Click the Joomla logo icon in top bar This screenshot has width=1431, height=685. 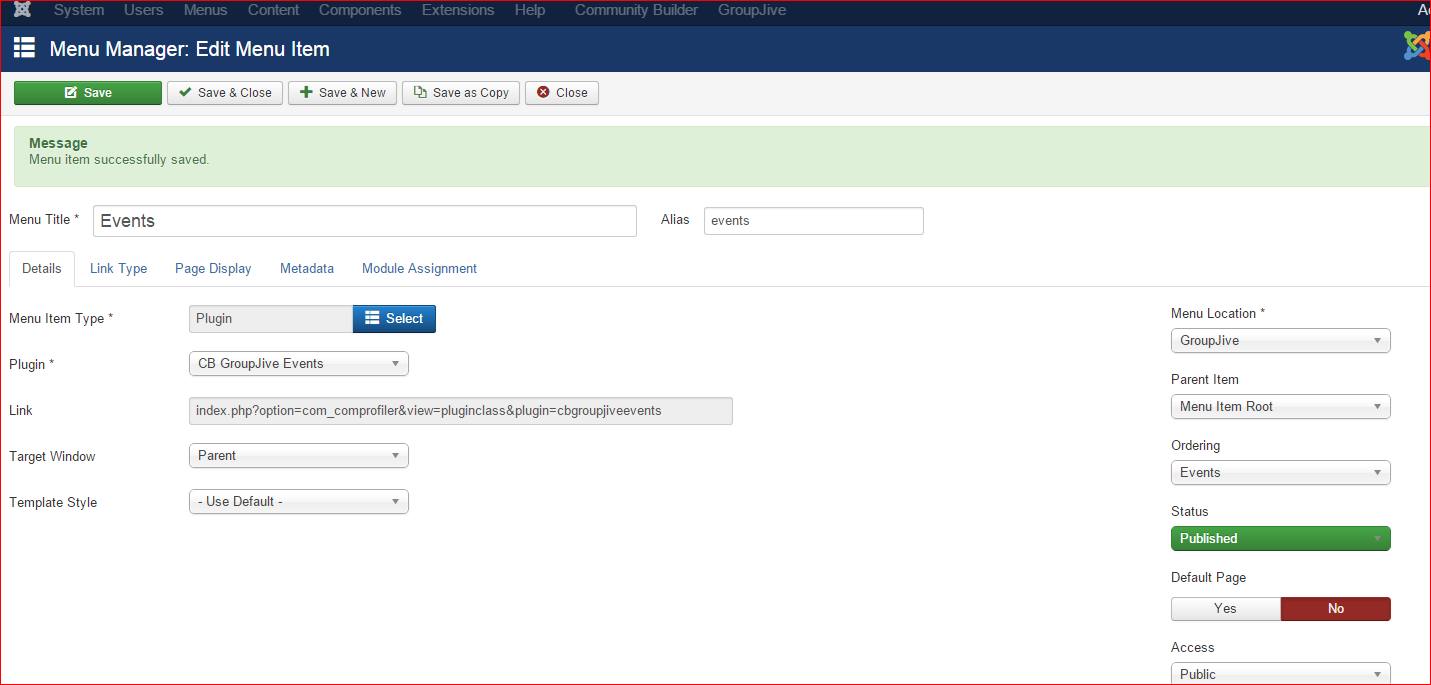[x=22, y=10]
